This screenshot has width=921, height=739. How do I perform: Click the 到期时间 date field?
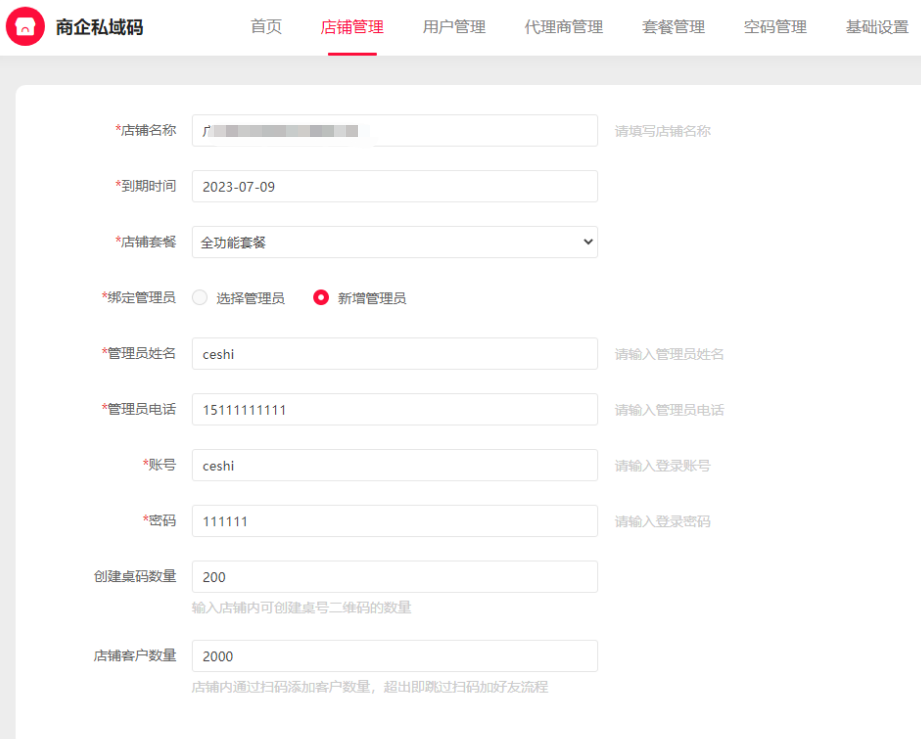click(x=394, y=186)
